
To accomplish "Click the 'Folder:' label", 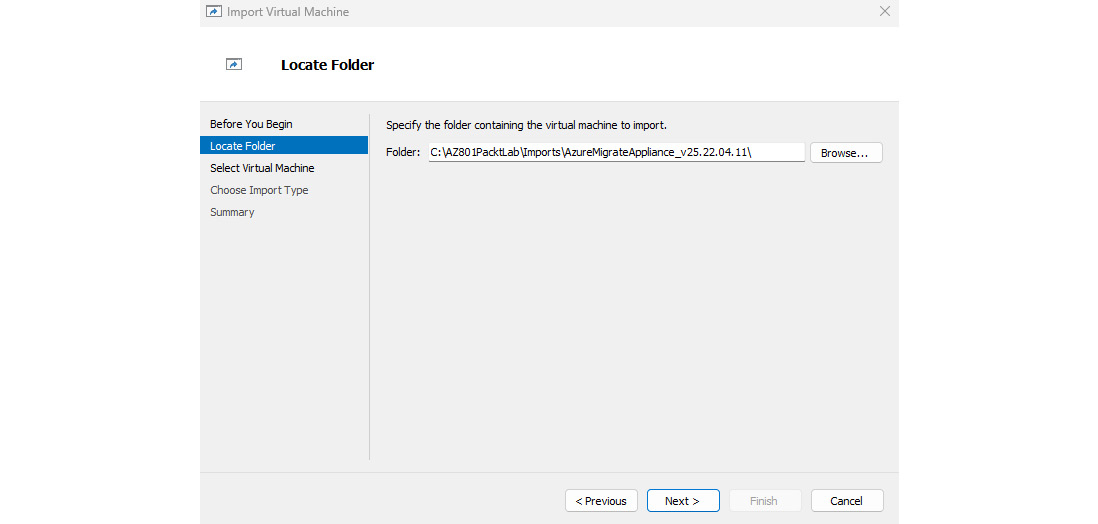I will pos(403,152).
